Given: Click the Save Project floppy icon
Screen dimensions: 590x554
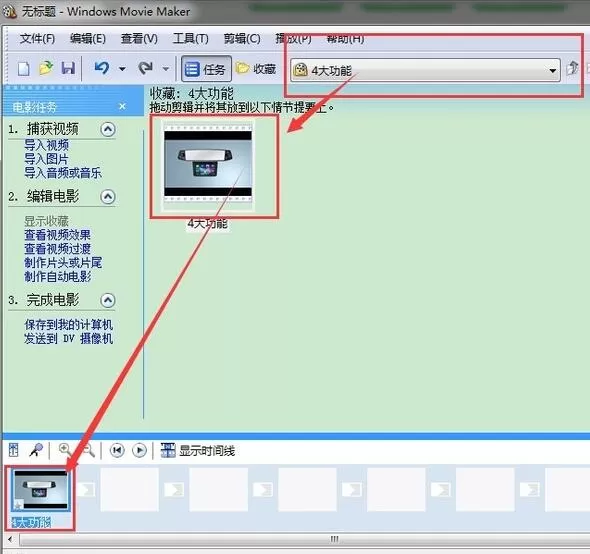Looking at the screenshot, I should 68,68.
